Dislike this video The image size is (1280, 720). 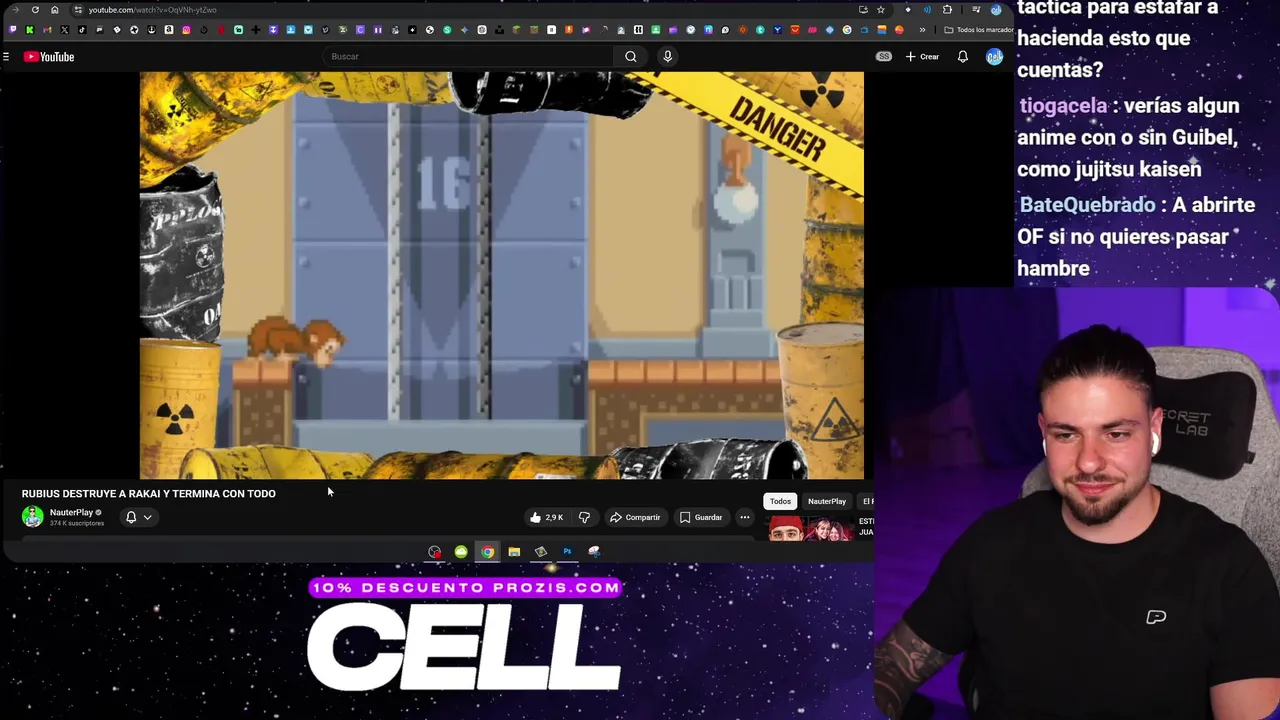(x=584, y=517)
